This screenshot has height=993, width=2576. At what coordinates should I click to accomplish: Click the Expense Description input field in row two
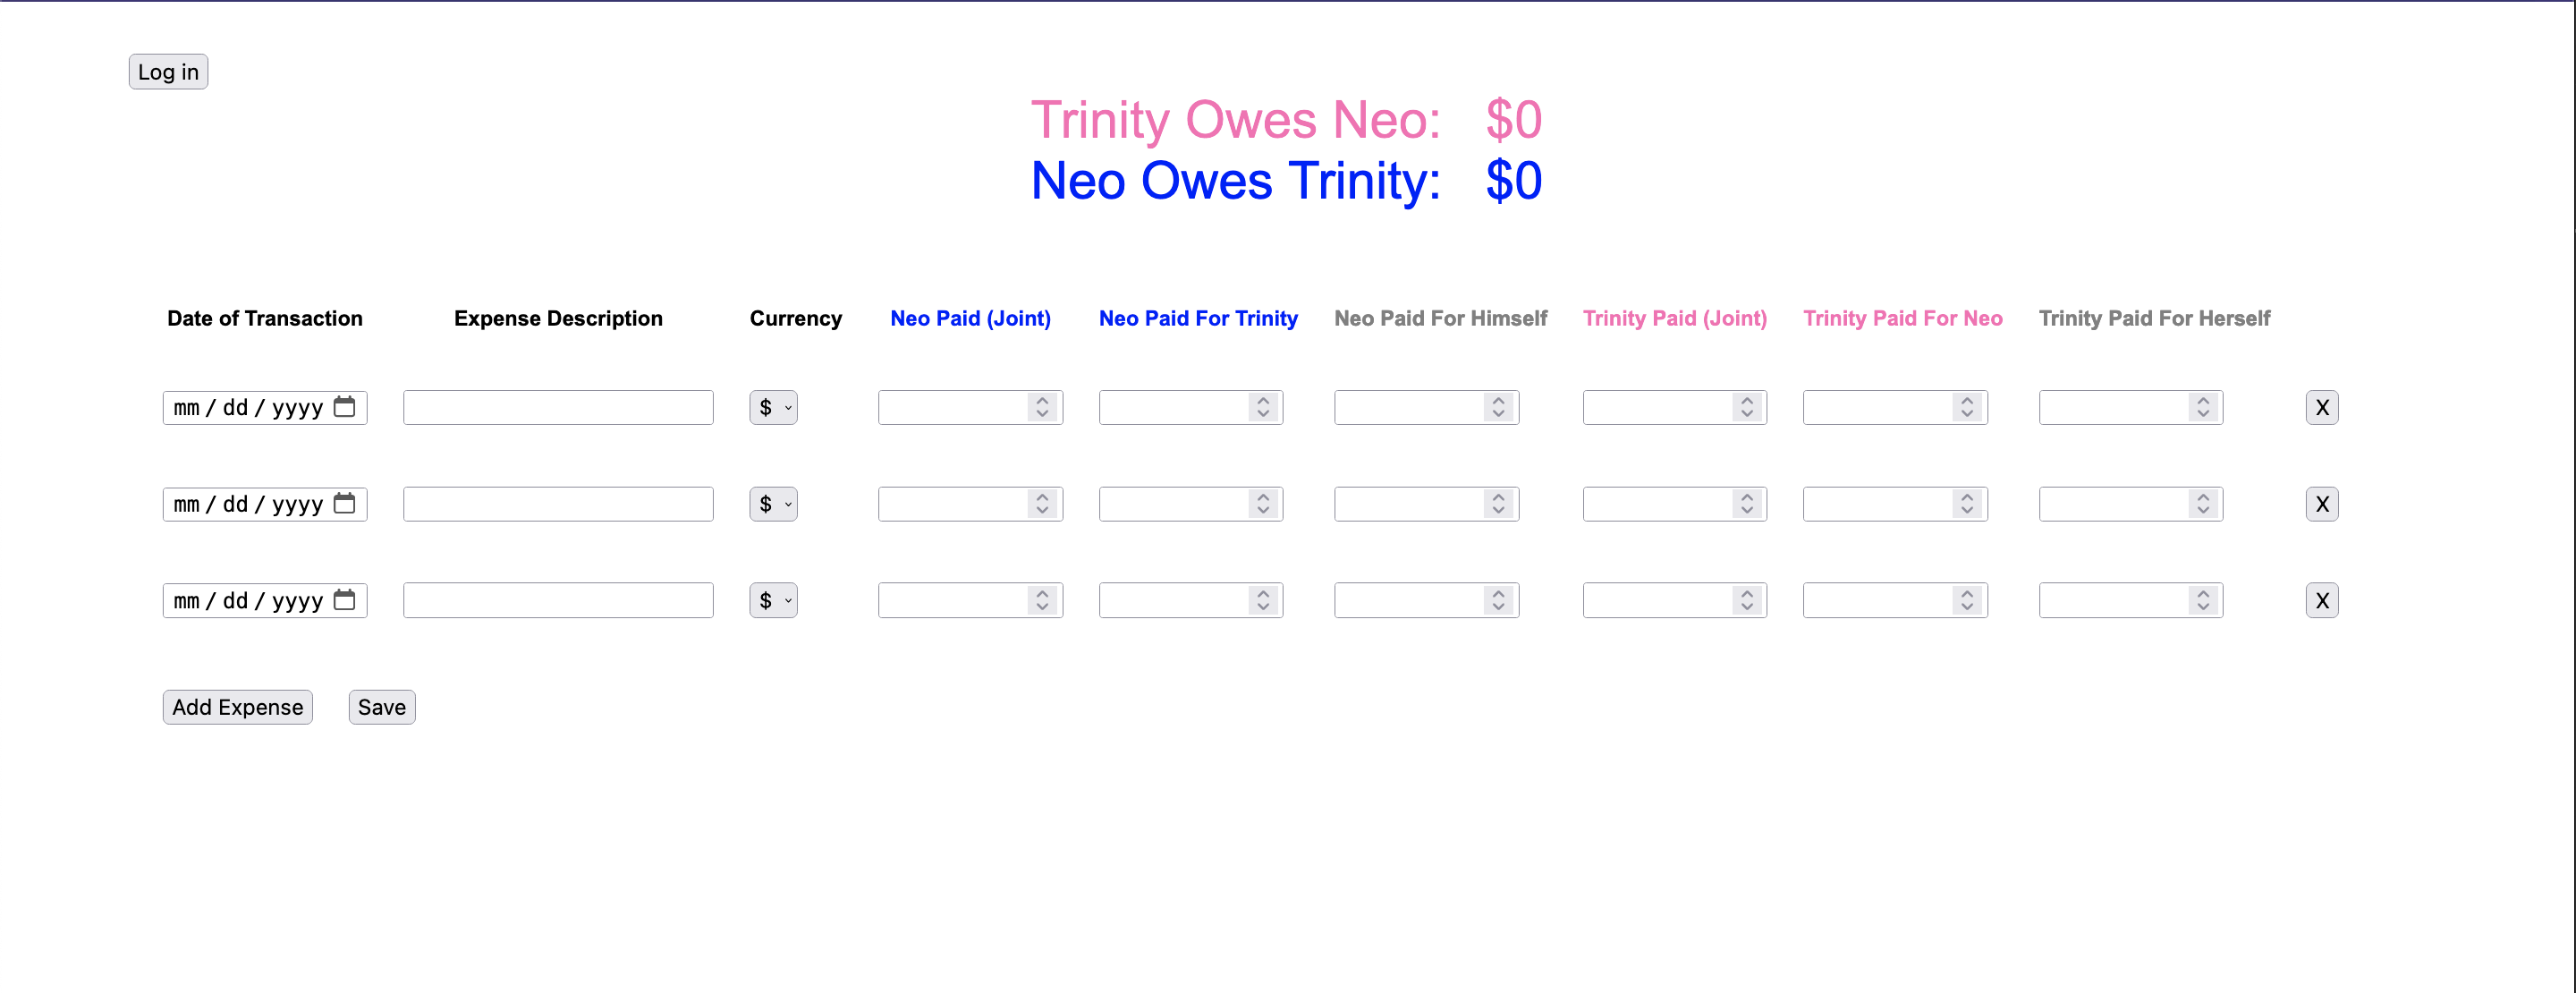pyautogui.click(x=555, y=503)
